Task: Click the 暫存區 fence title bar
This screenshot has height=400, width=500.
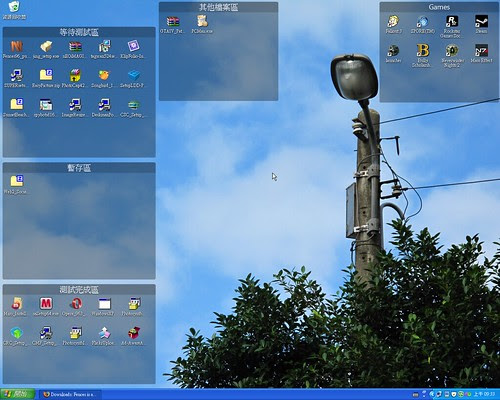Action: tap(79, 168)
